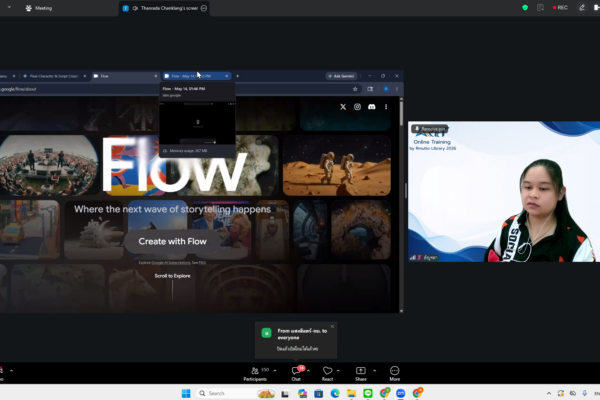Click the Flow page vertical scrollbar
600x400 pixels.
tap(401, 113)
